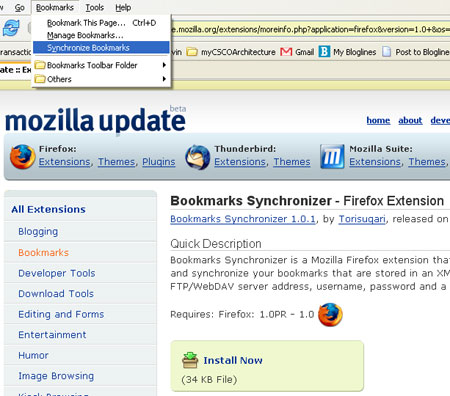Expand the Bookmarks Toolbar Folder submenu arrow
This screenshot has width=450, height=396.
tap(164, 65)
